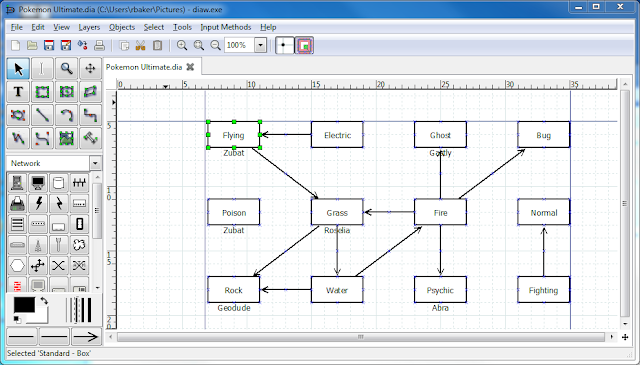Reset to default colors small icon

[x=17, y=319]
